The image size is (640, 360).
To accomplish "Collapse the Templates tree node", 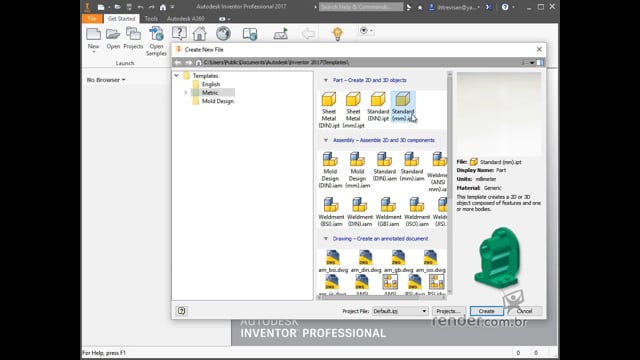I will point(176,76).
